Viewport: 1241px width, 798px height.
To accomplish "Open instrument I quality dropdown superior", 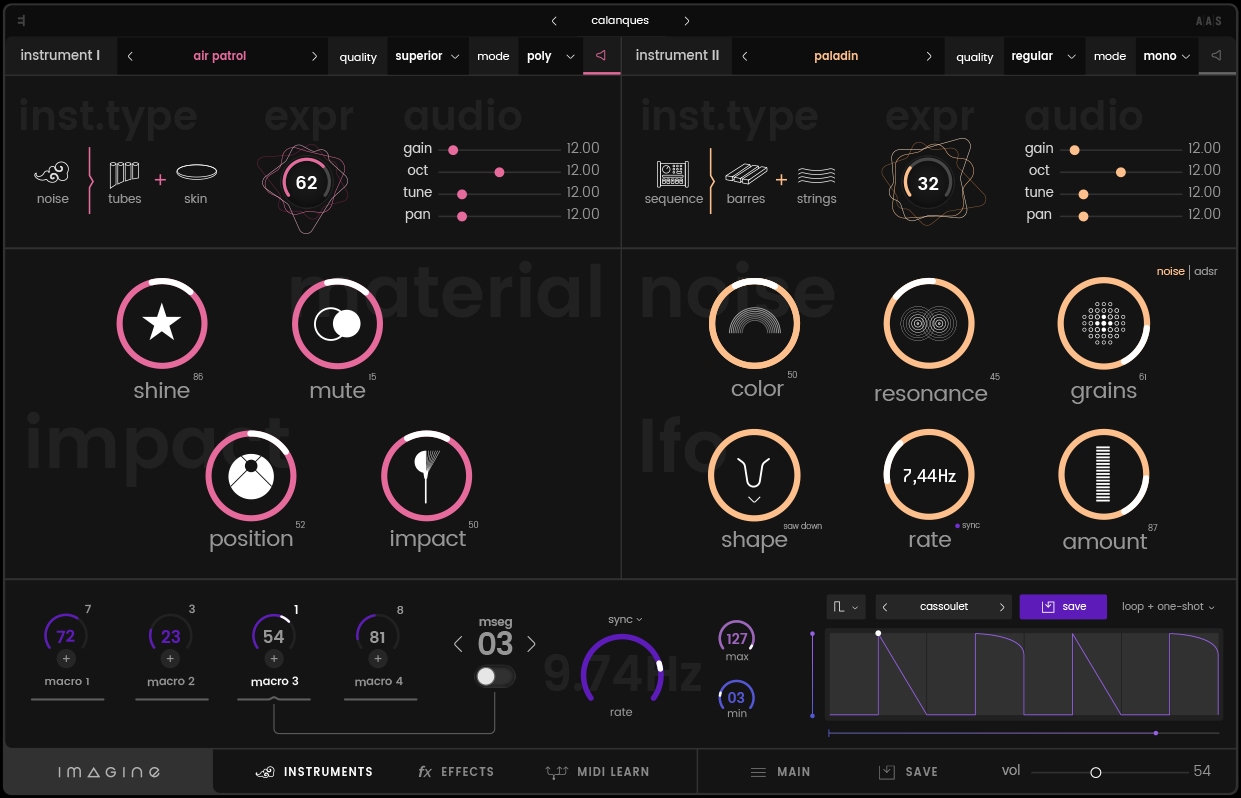I will (427, 56).
